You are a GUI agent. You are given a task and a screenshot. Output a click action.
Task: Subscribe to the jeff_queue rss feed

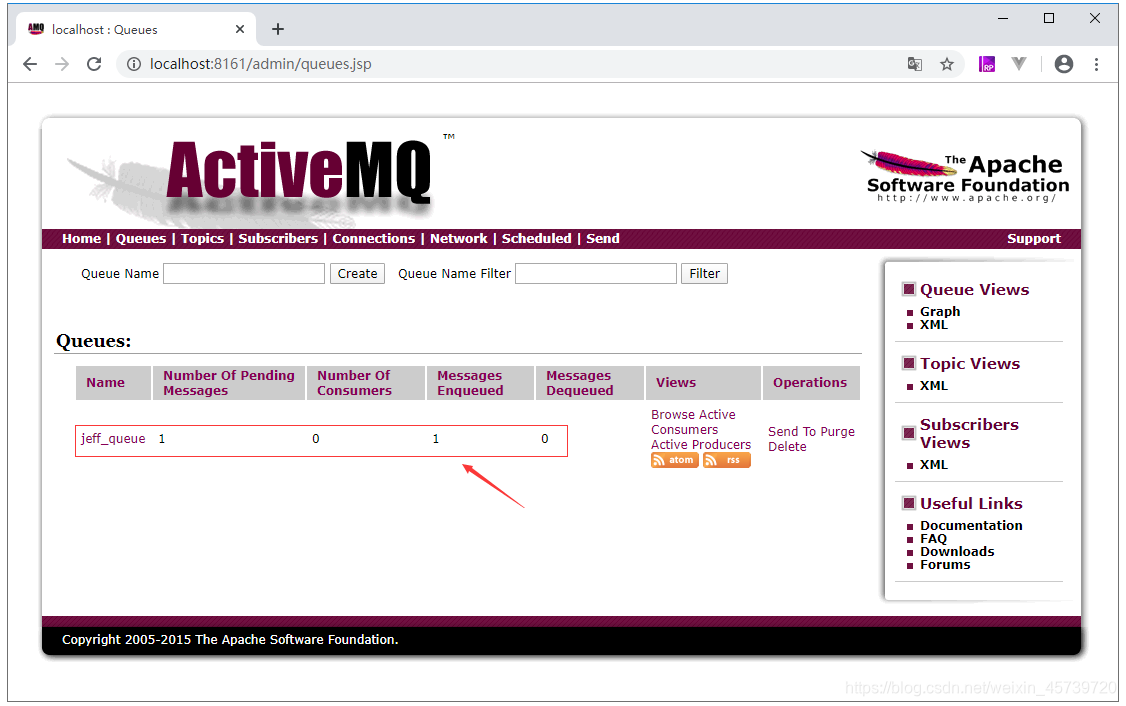pyautogui.click(x=727, y=460)
